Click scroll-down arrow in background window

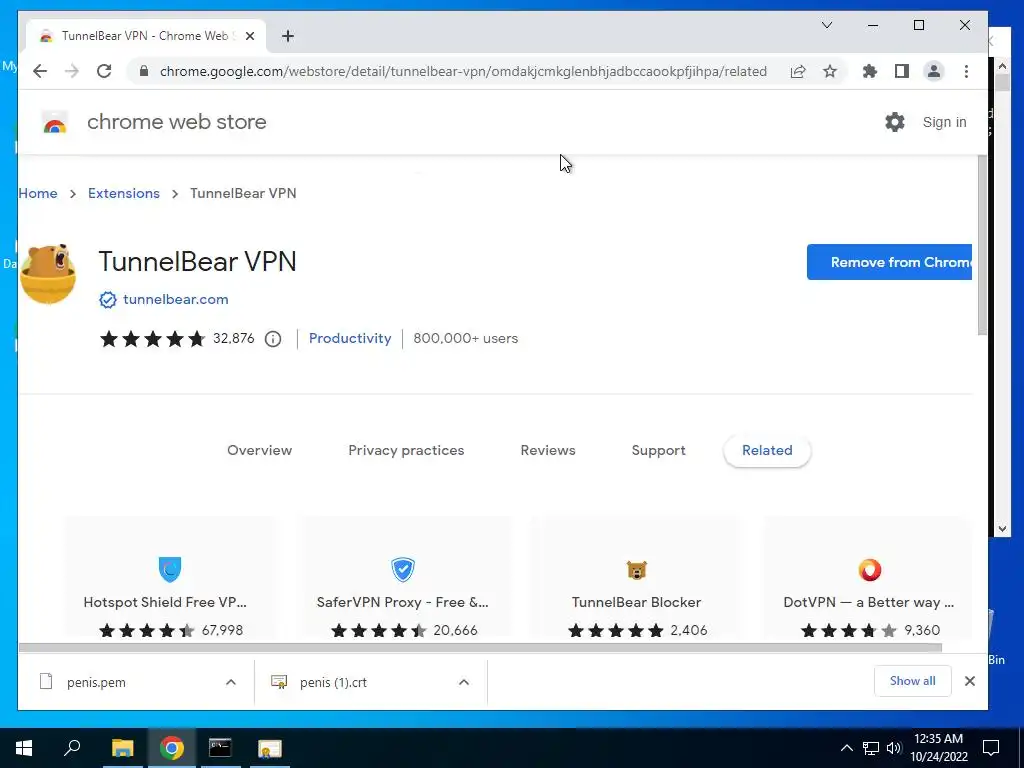coord(1002,530)
